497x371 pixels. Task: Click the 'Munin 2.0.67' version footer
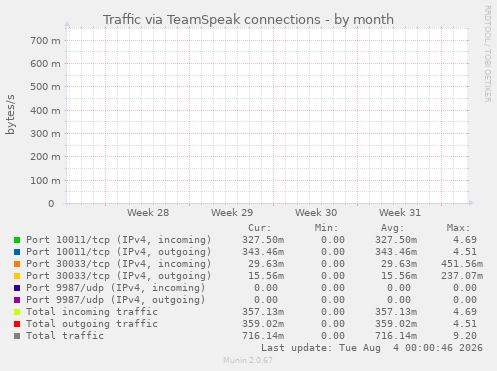point(248,360)
